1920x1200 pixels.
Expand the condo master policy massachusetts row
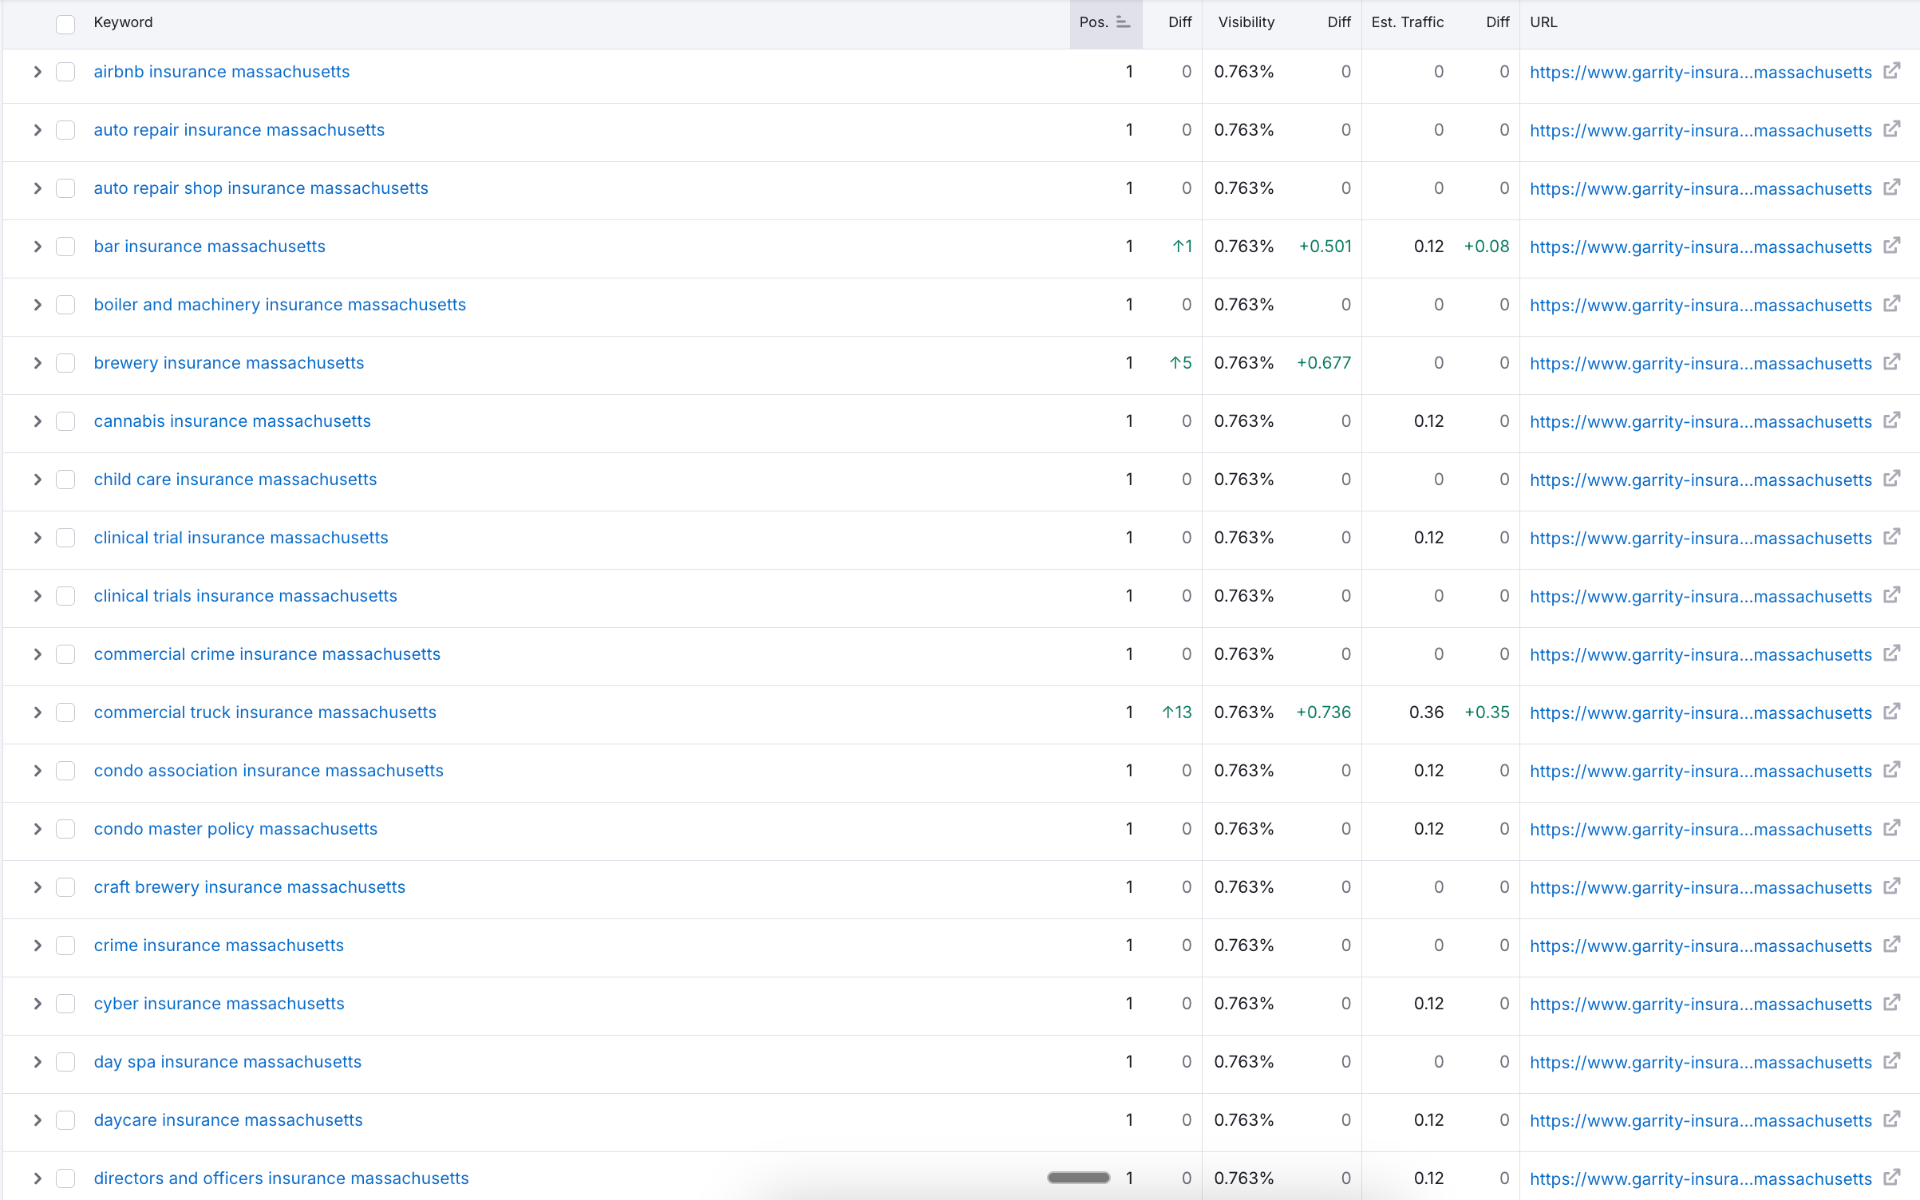(37, 829)
